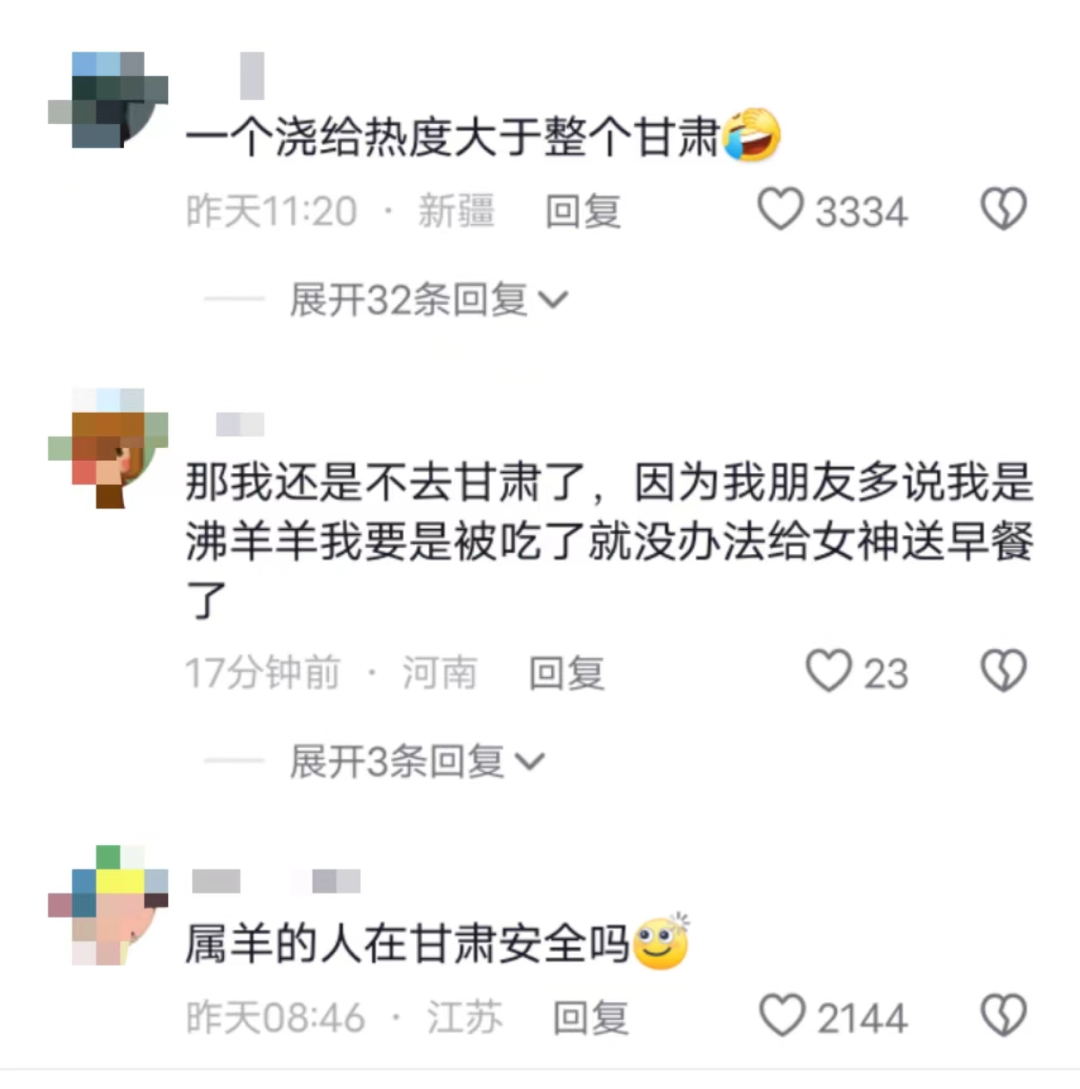Open the third commenter's avatar profile

(108, 905)
